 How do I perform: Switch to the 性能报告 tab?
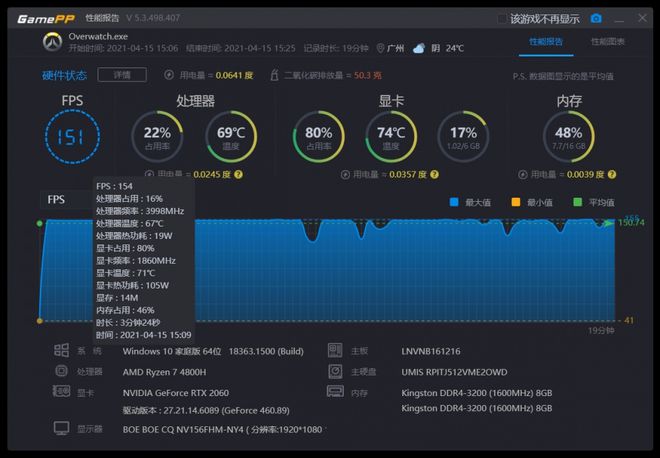pyautogui.click(x=546, y=41)
